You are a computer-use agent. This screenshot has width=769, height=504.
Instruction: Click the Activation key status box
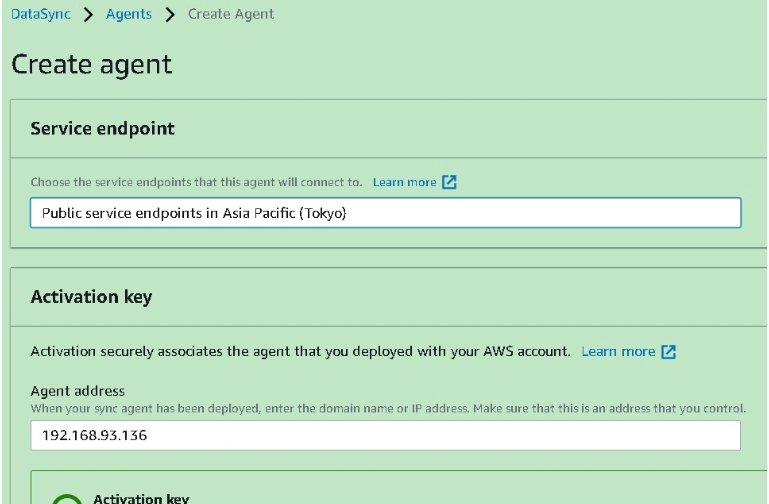coord(399,487)
